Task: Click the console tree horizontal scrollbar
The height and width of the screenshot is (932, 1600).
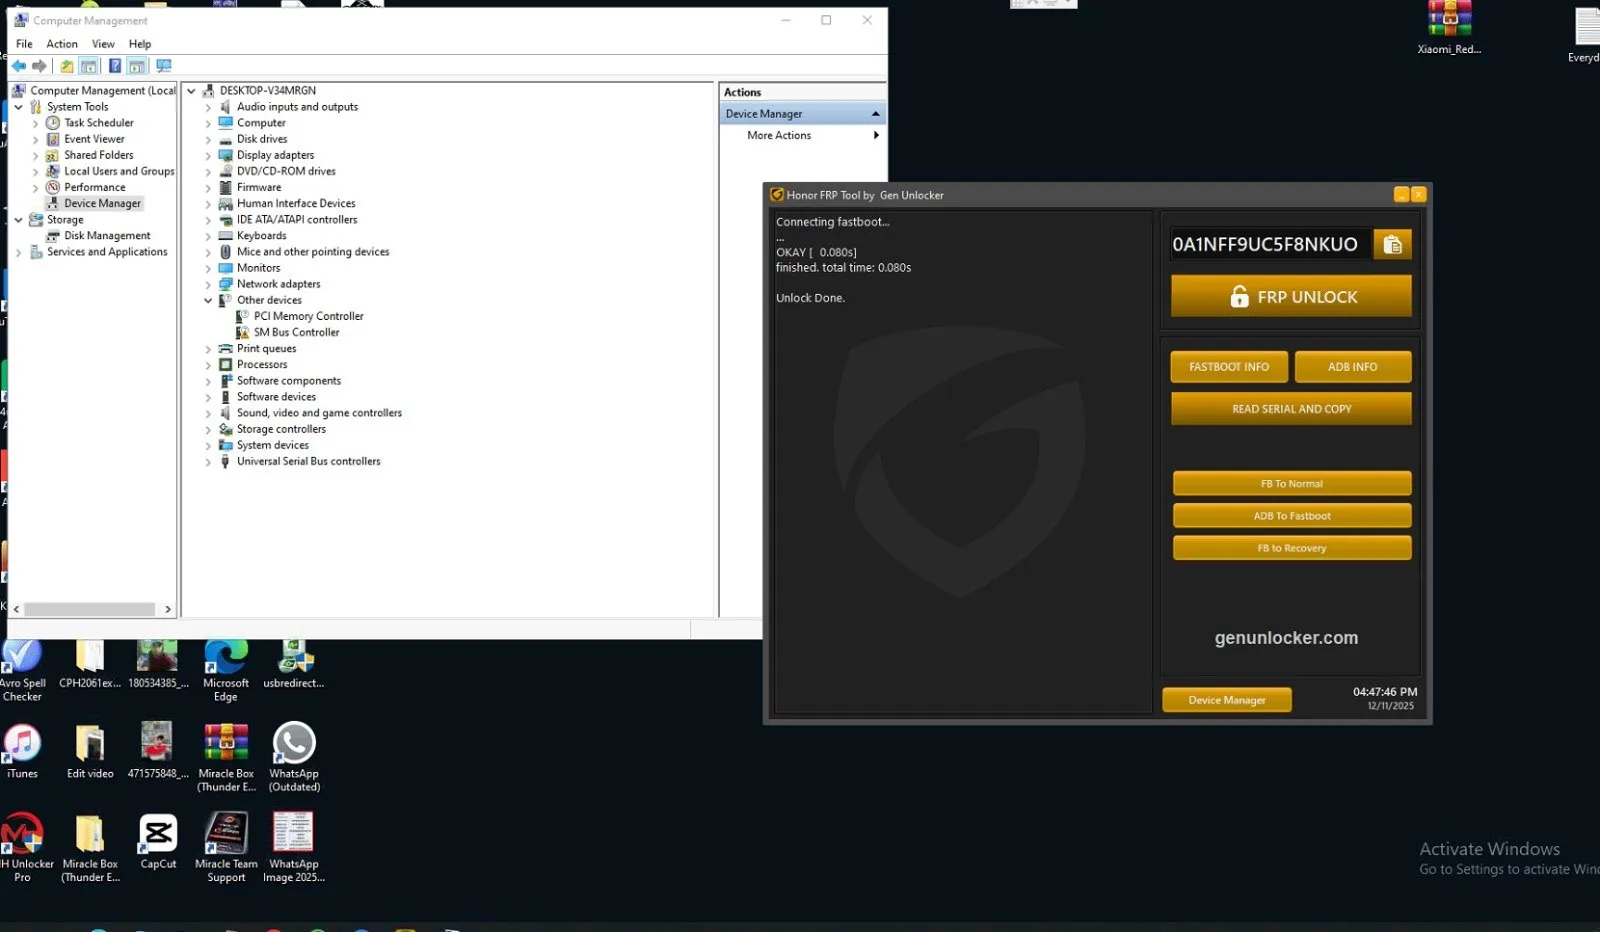Action: [x=90, y=609]
